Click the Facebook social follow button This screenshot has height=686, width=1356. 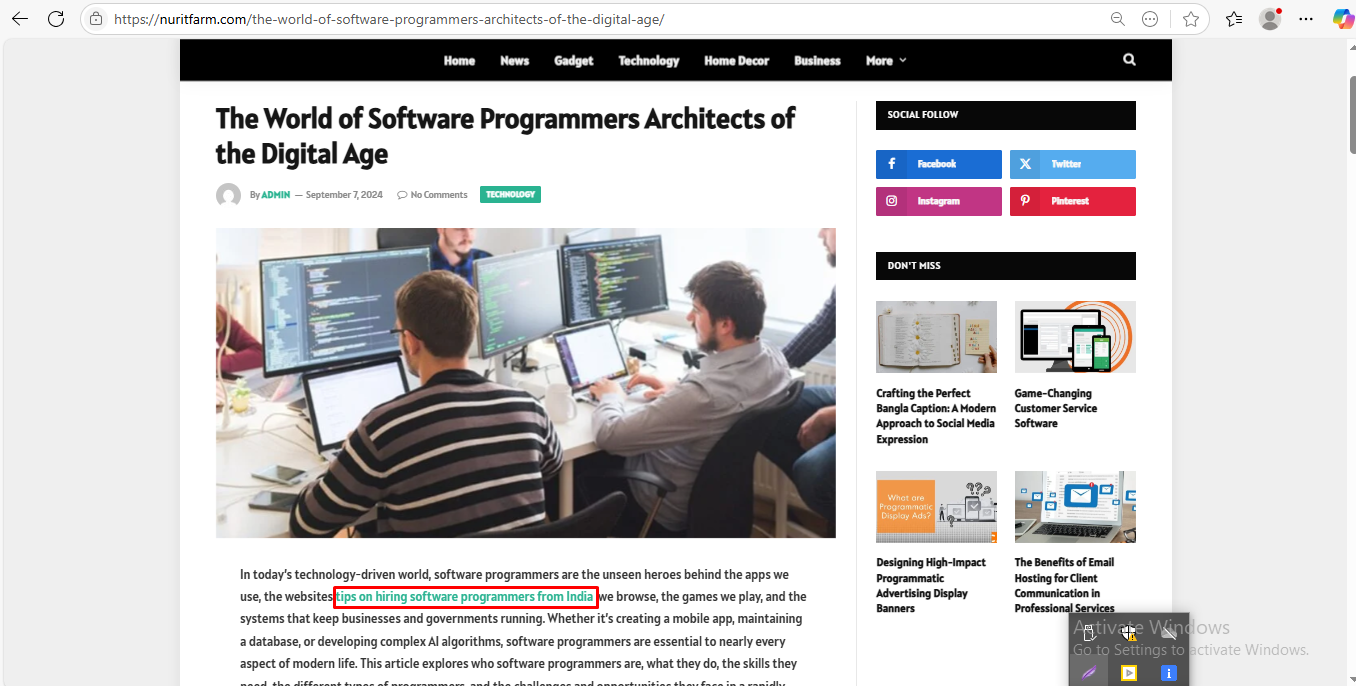point(938,164)
